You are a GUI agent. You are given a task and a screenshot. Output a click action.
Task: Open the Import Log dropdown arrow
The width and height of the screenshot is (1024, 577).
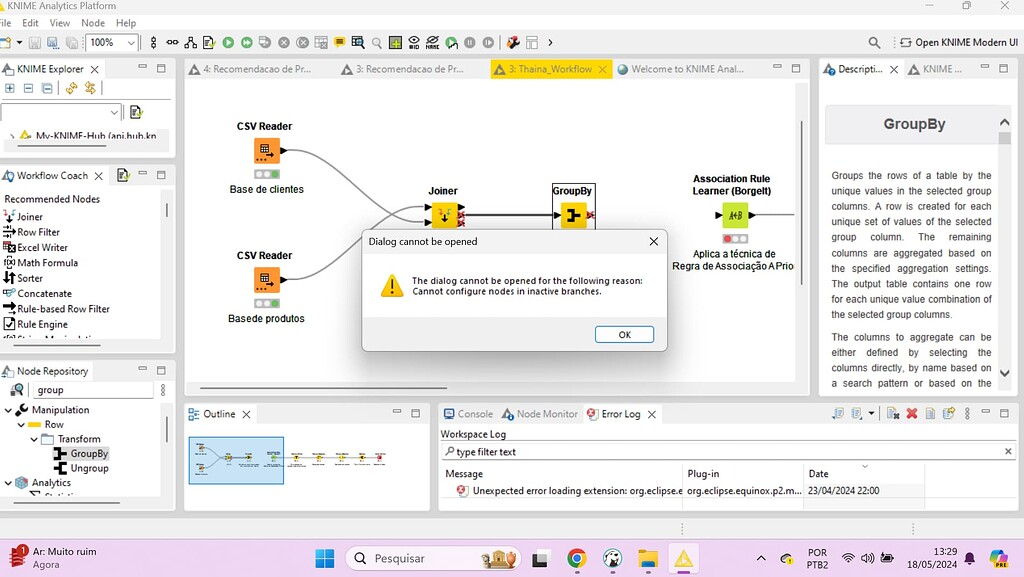click(871, 413)
